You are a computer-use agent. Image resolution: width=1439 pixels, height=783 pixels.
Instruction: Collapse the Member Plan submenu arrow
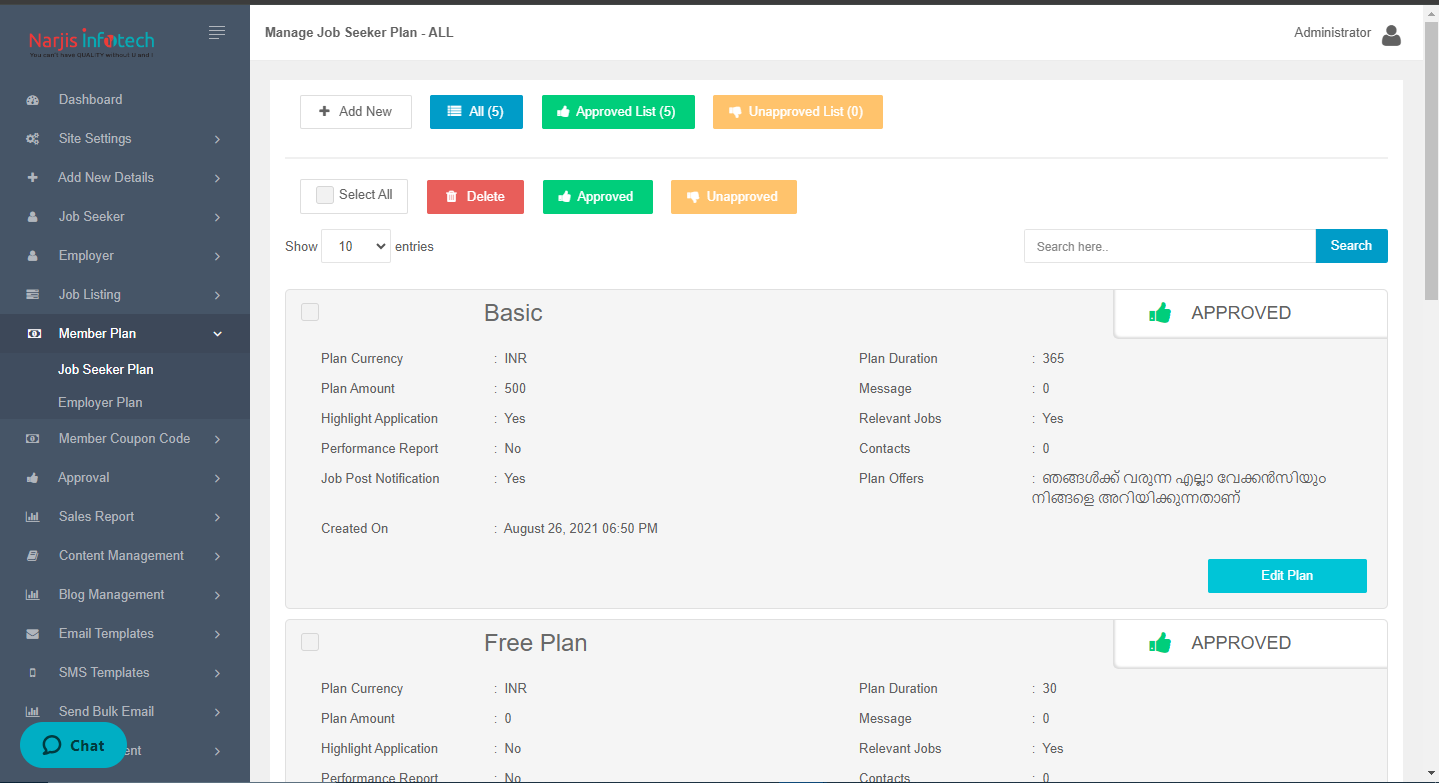point(217,334)
